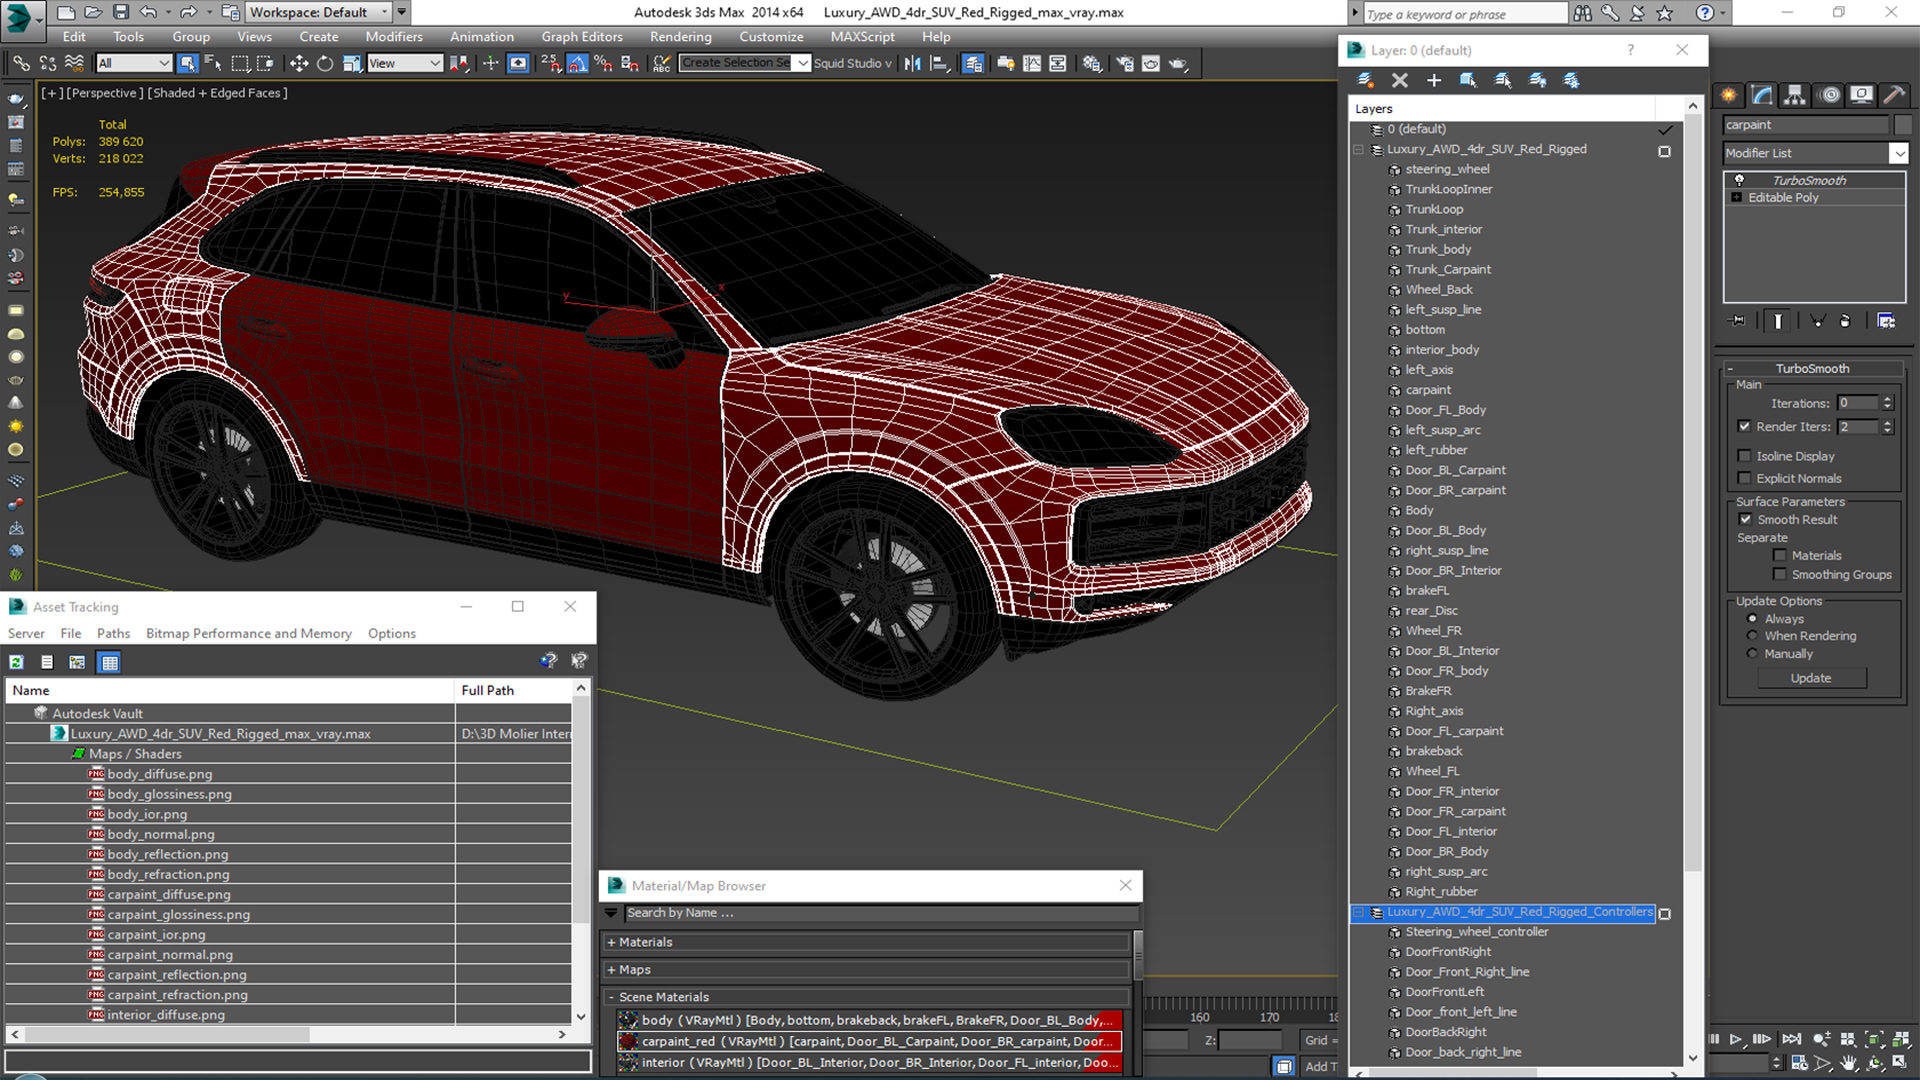Image resolution: width=1920 pixels, height=1080 pixels.
Task: Expand the Maps group in Material Browser
Action: coord(611,970)
